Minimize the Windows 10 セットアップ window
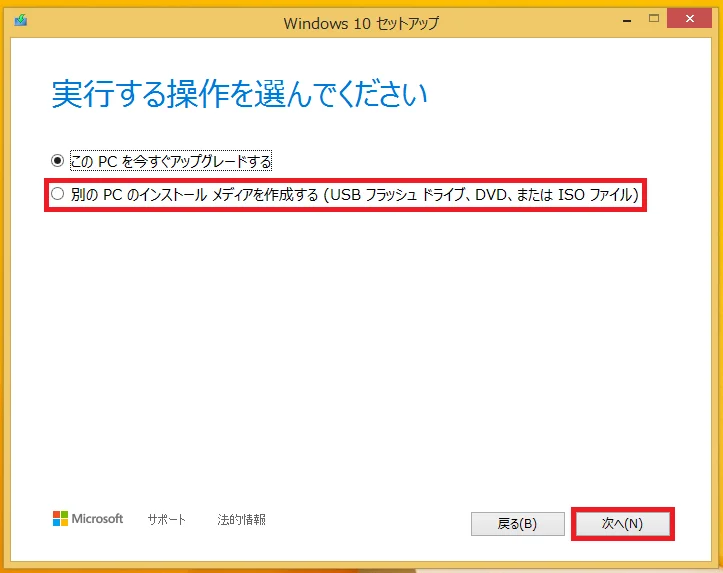723x573 pixels. point(627,20)
